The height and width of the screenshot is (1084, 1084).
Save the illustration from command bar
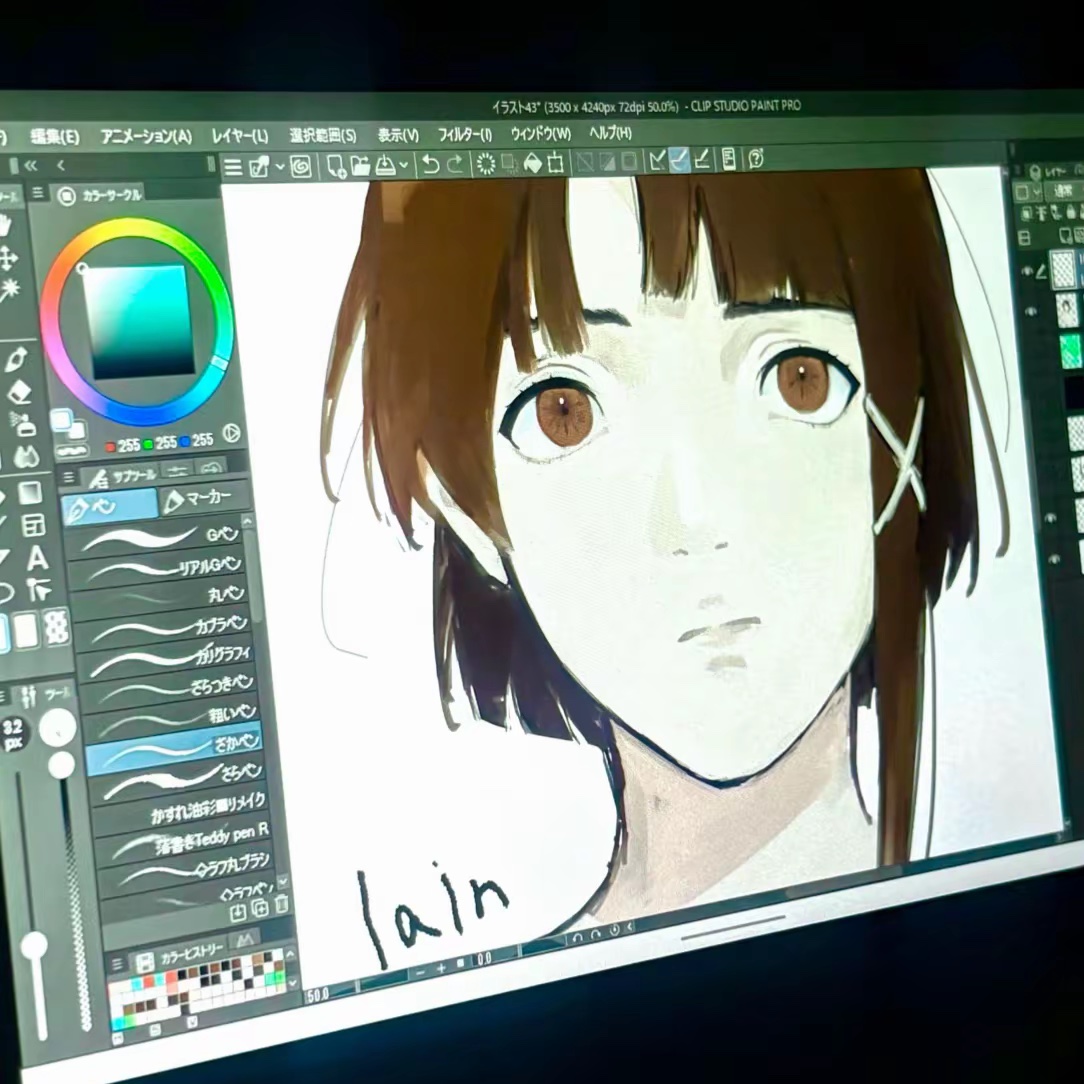pos(385,165)
